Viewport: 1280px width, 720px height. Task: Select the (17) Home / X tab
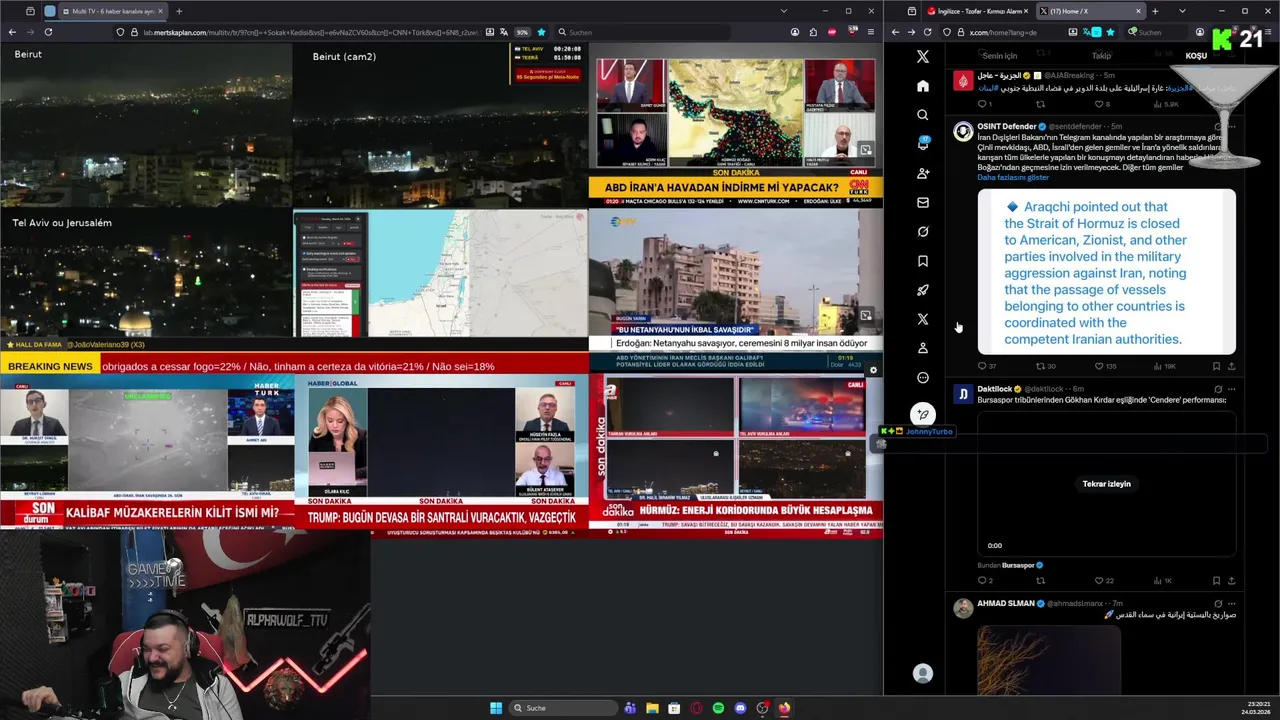(1090, 11)
